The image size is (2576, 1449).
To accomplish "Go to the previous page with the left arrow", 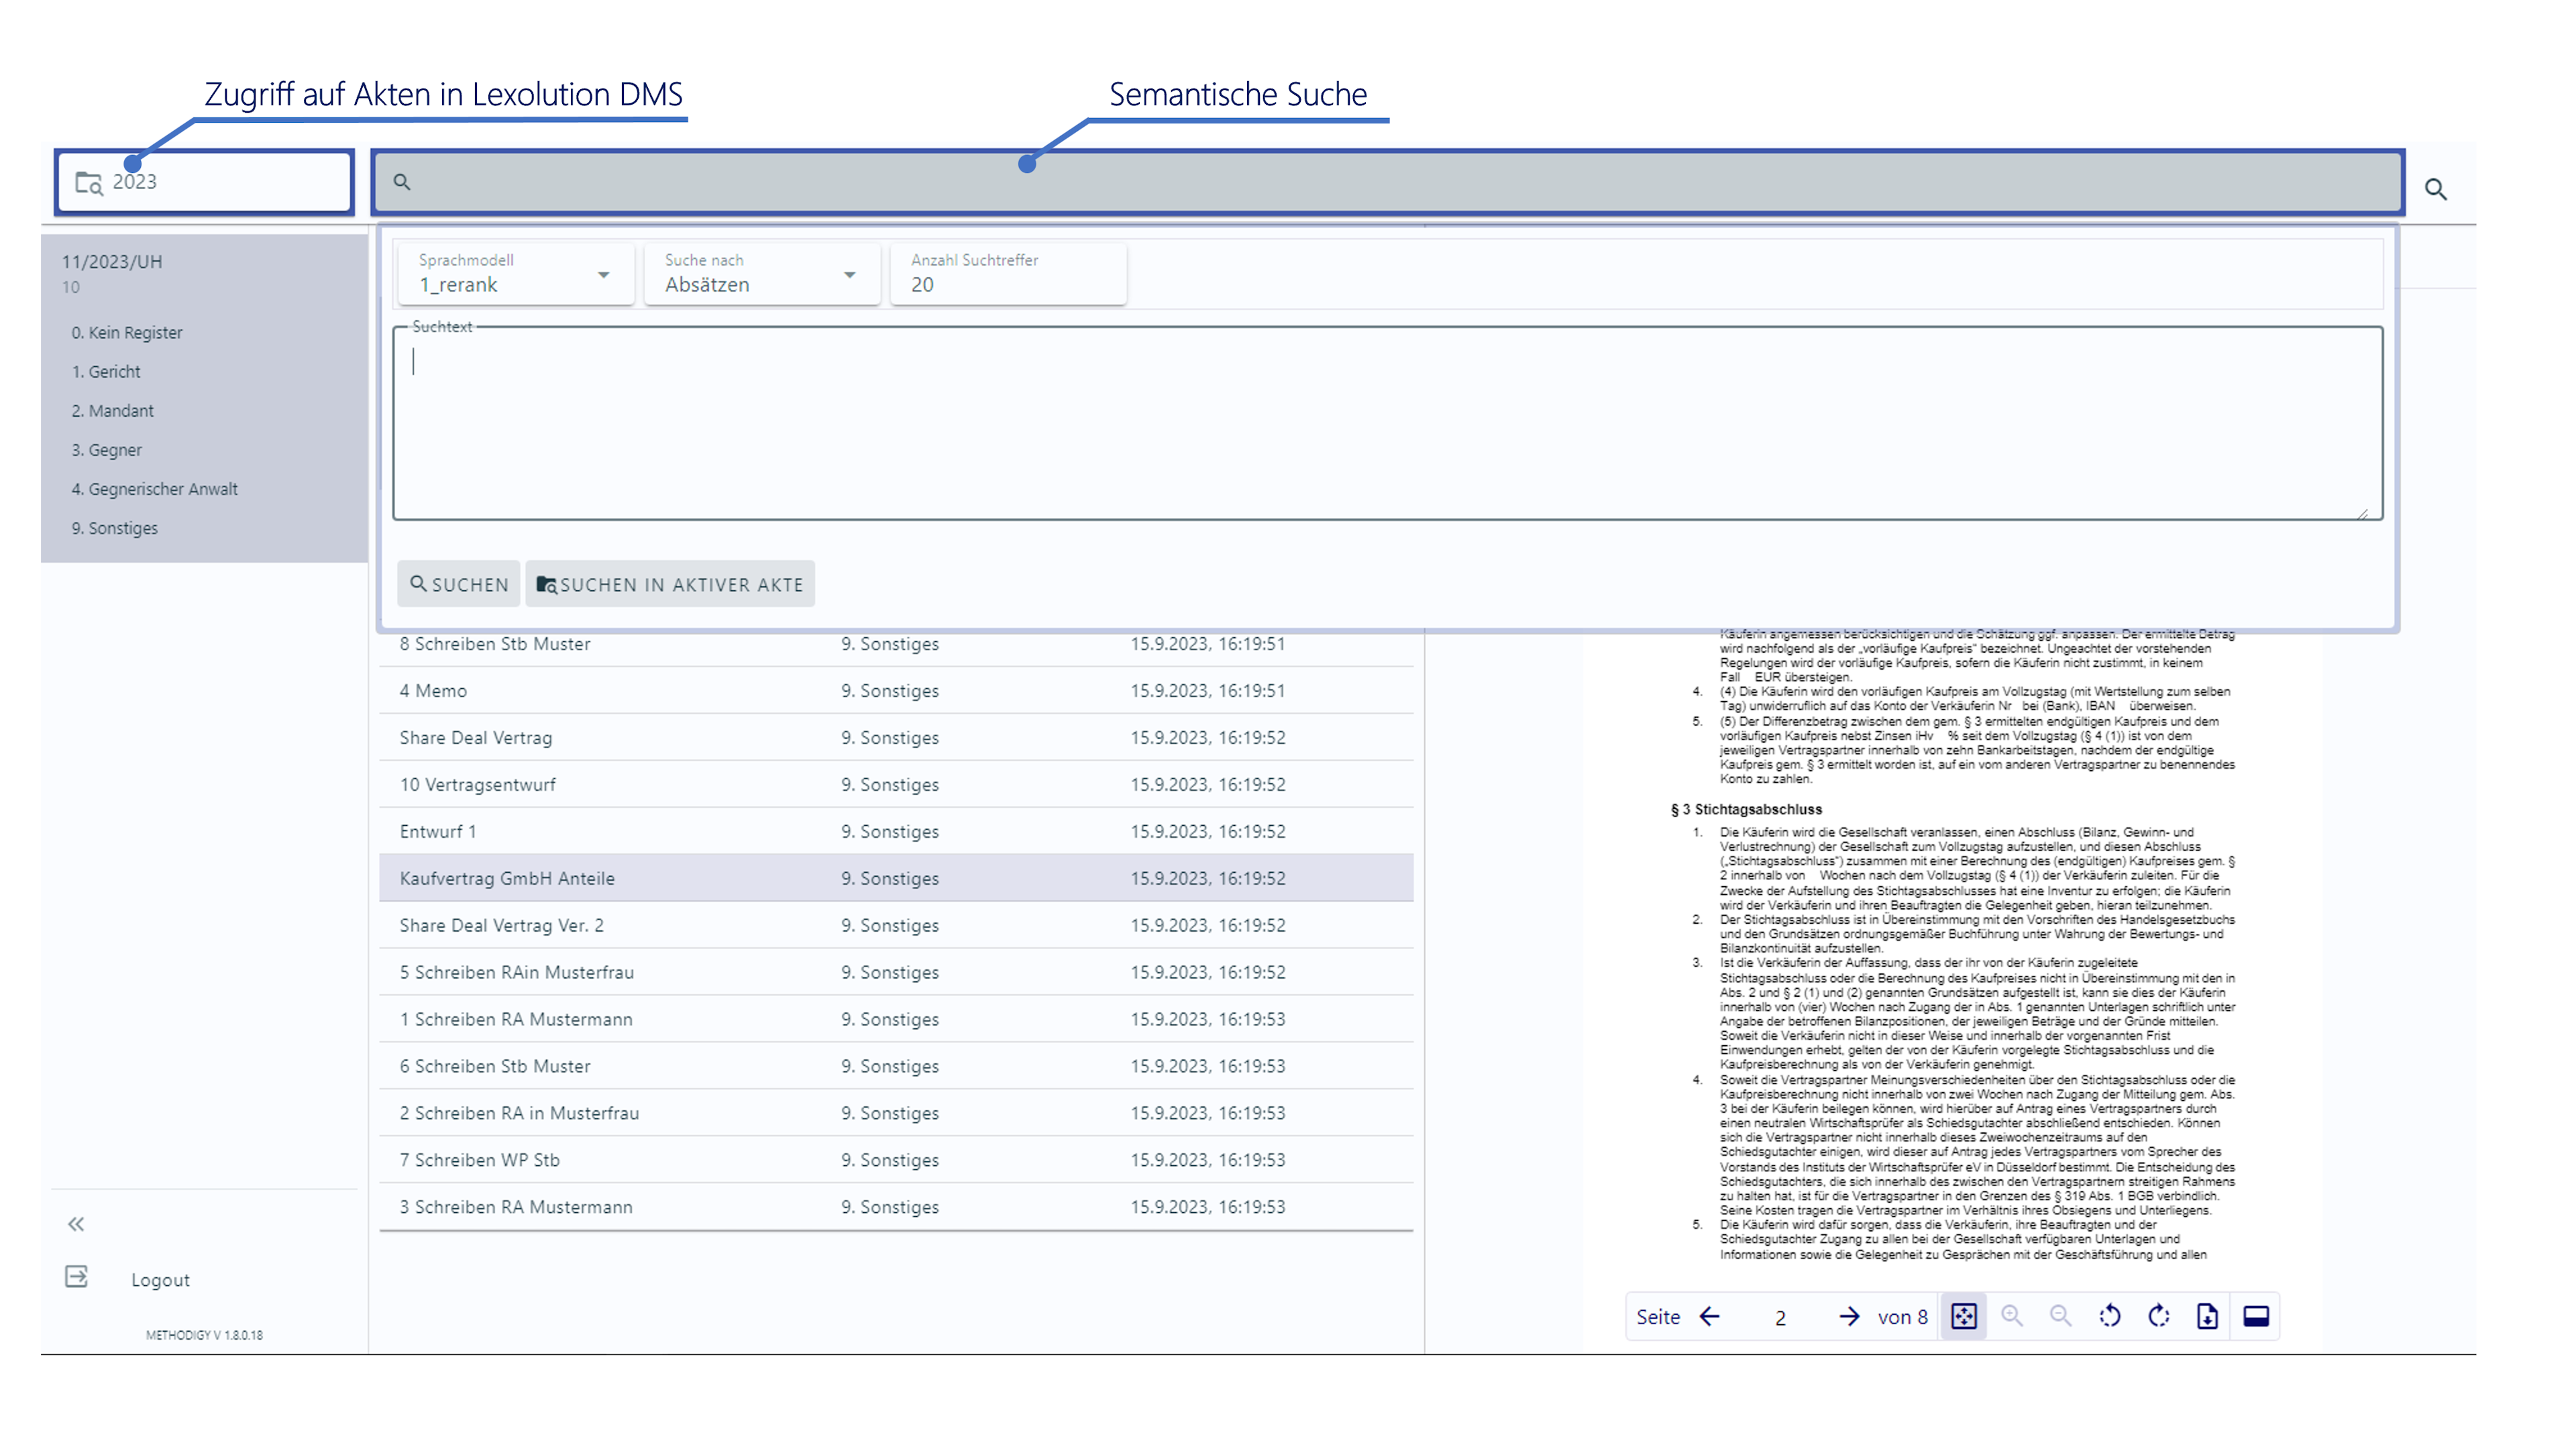I will (x=1710, y=1317).
